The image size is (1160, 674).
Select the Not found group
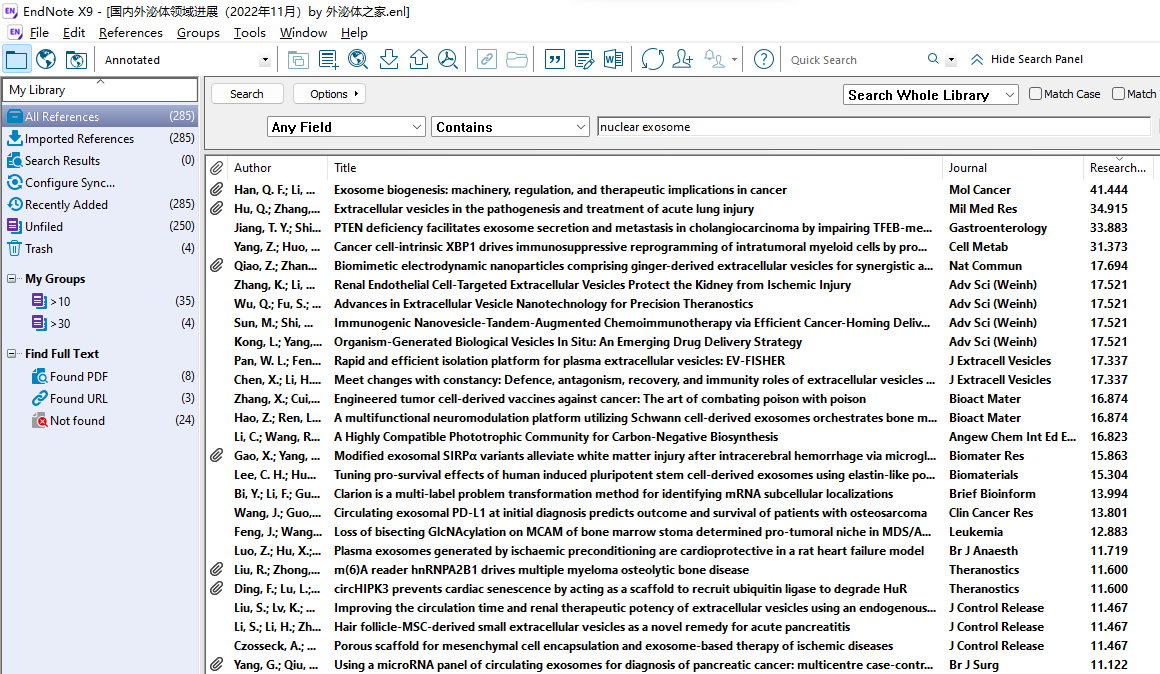point(101,420)
